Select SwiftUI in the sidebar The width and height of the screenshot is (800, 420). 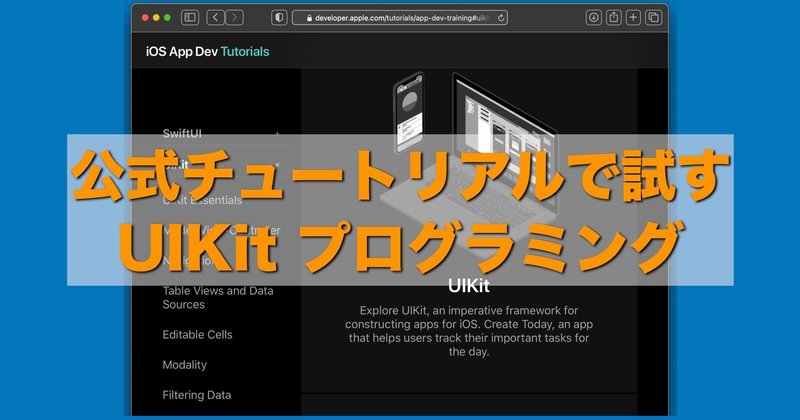(182, 133)
